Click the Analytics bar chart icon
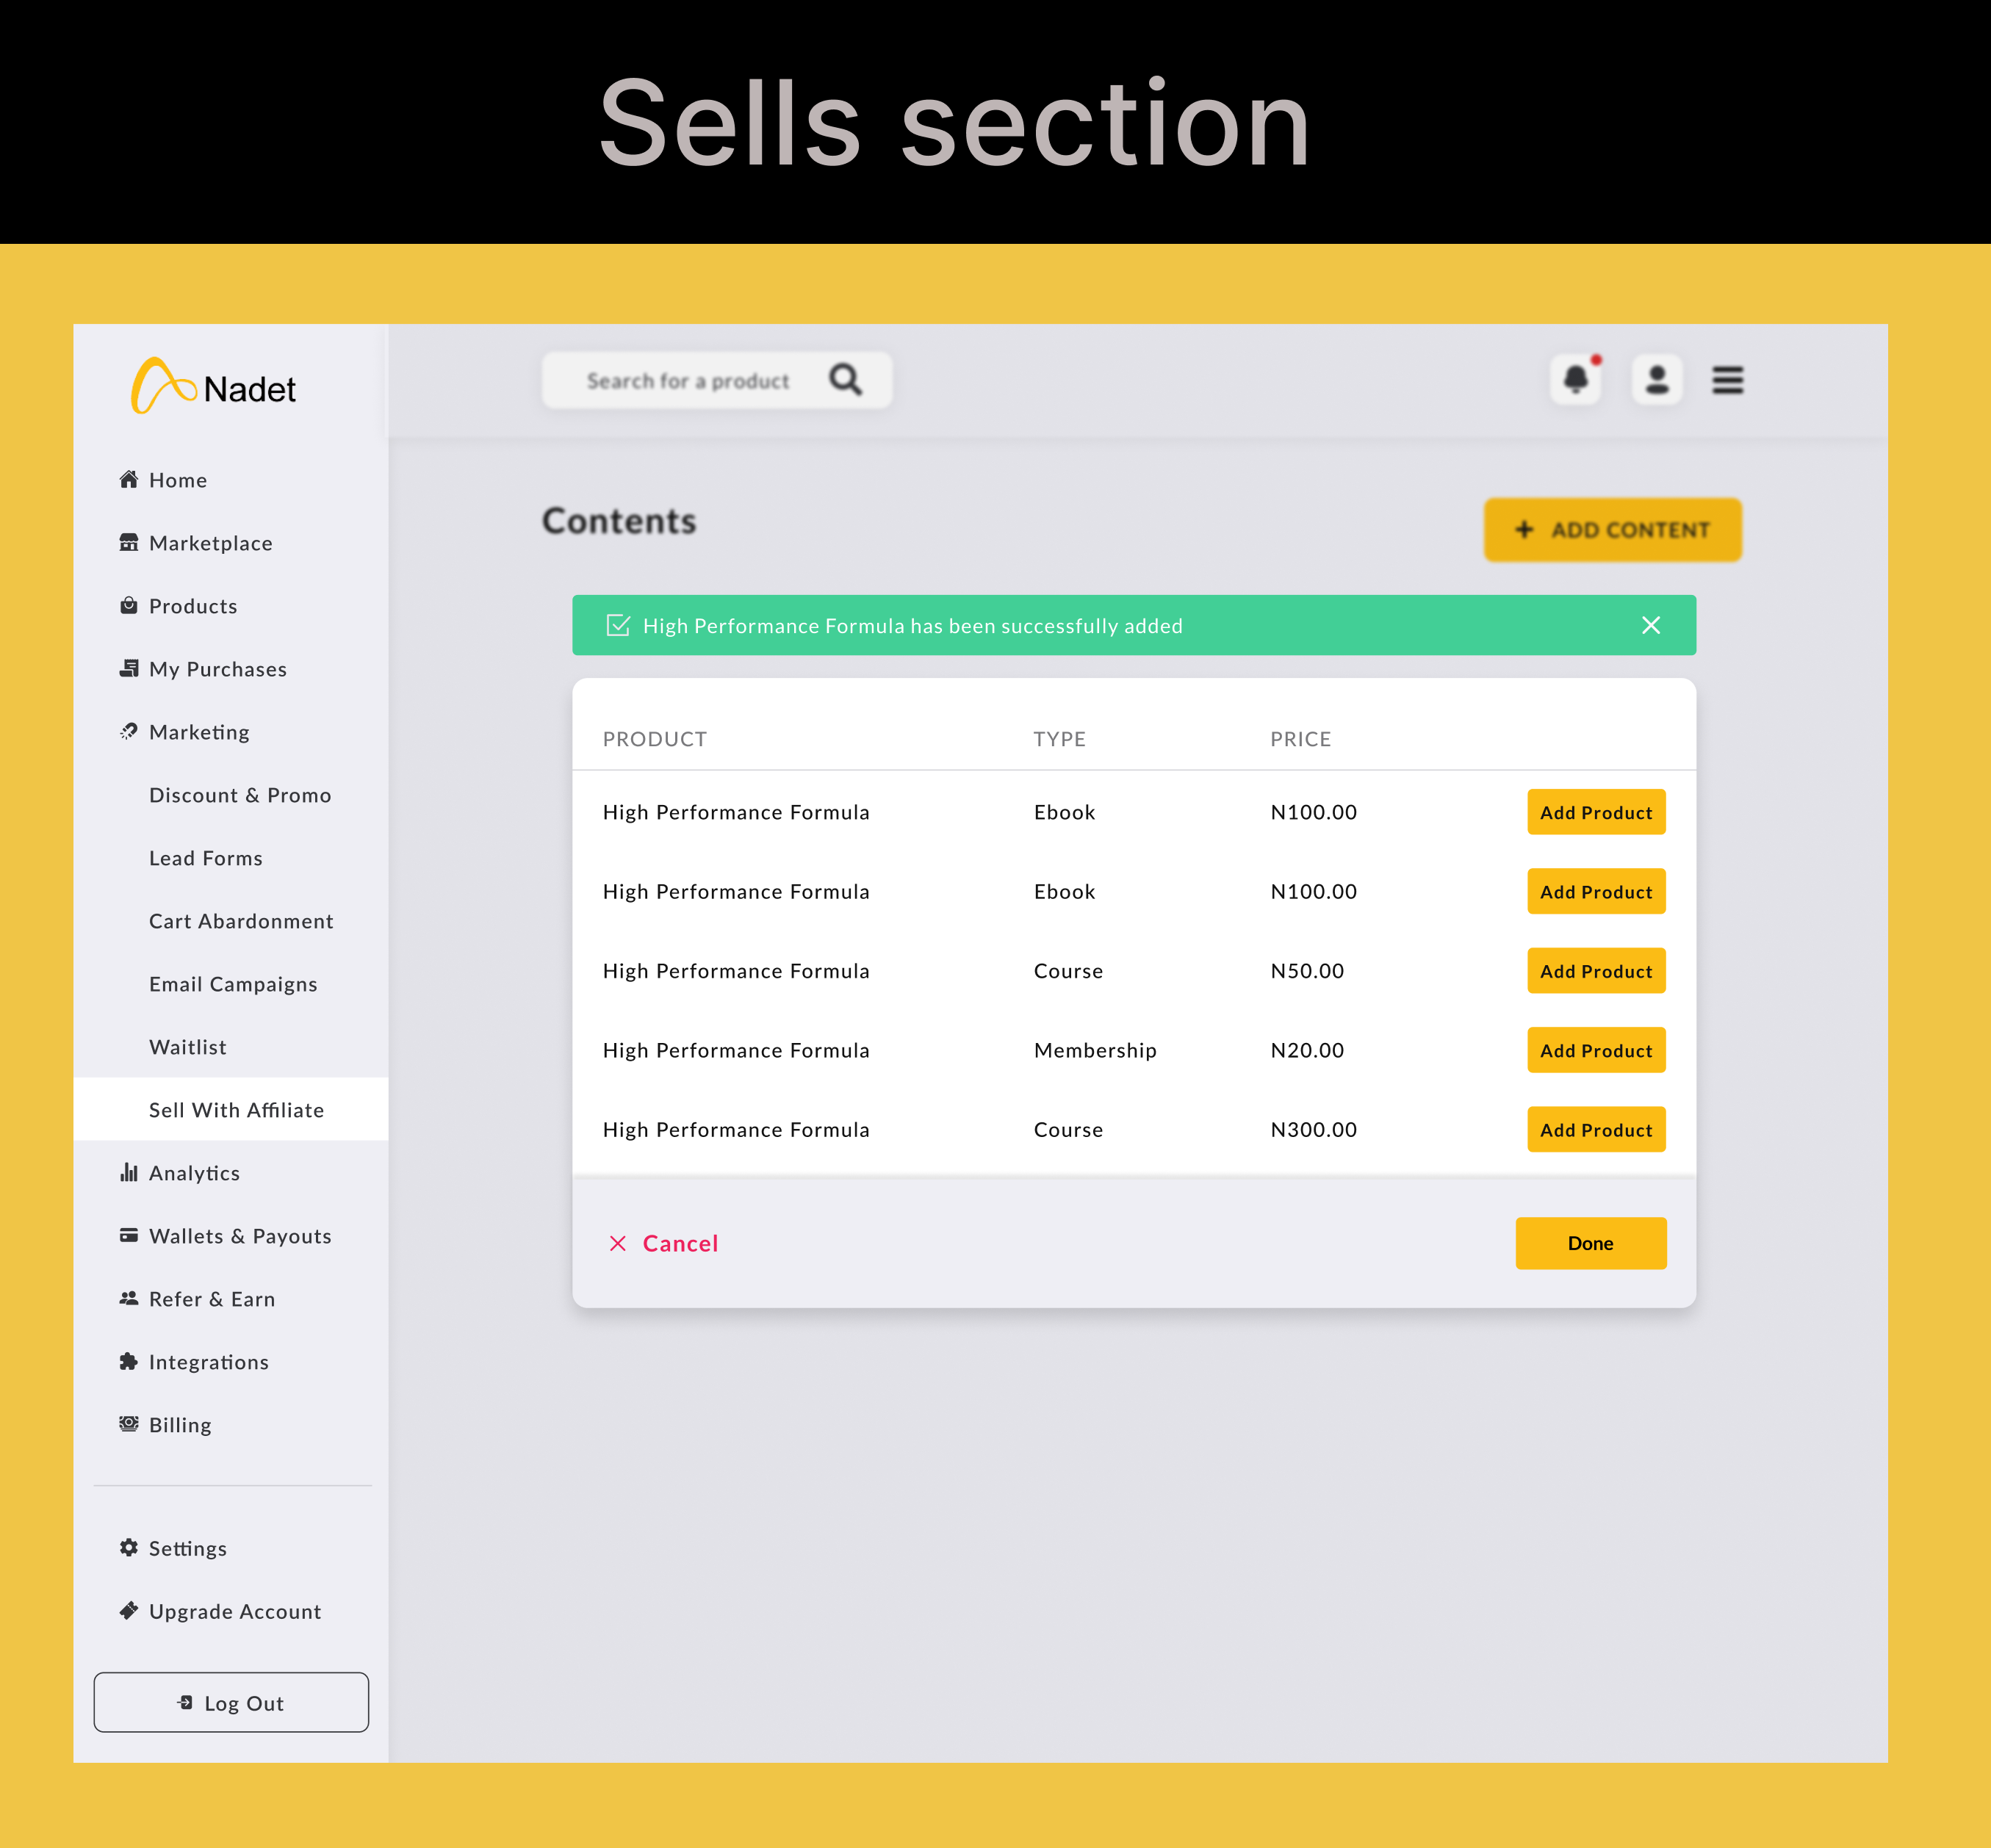 tap(129, 1172)
